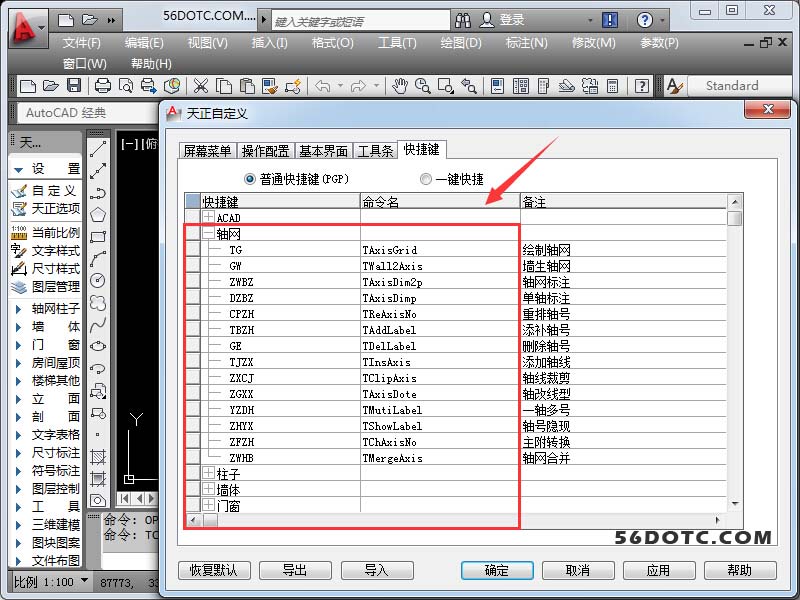800x600 pixels.
Task: Click the Hatch tool icon
Action: (x=98, y=456)
